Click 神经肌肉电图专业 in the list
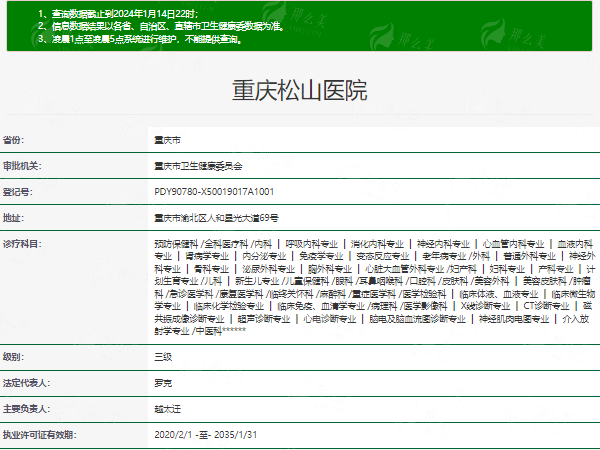The height and width of the screenshot is (450, 600). pyautogui.click(x=514, y=319)
